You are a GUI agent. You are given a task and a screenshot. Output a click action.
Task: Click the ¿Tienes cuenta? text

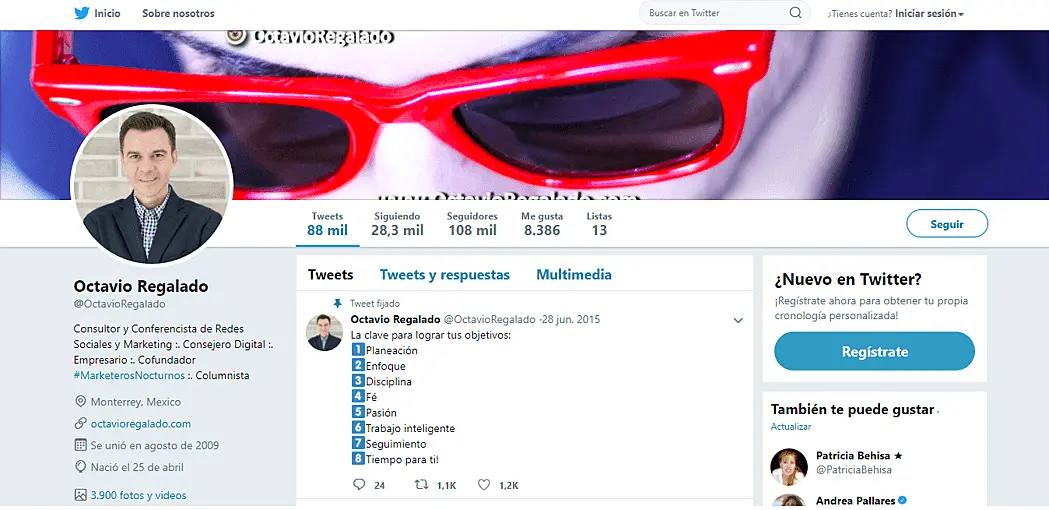[860, 13]
